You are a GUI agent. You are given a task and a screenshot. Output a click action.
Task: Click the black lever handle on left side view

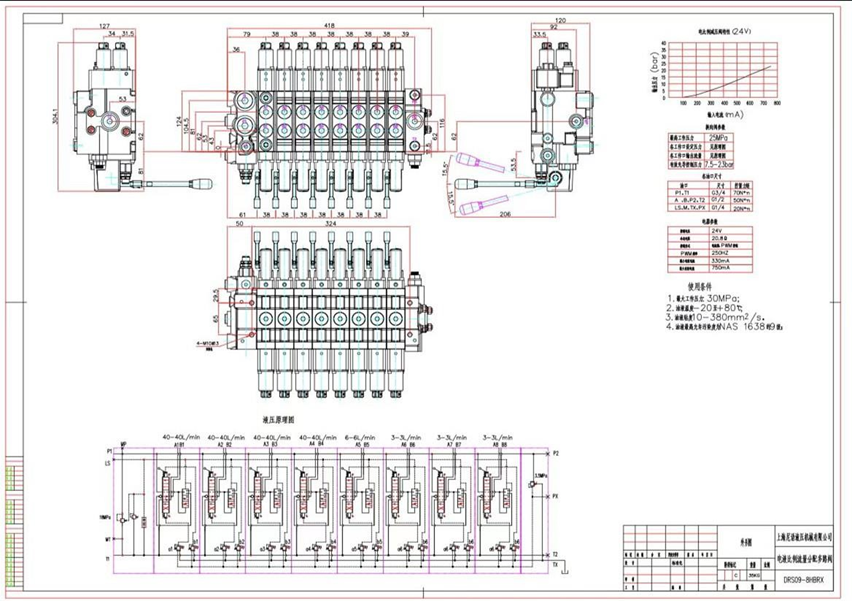click(x=201, y=185)
